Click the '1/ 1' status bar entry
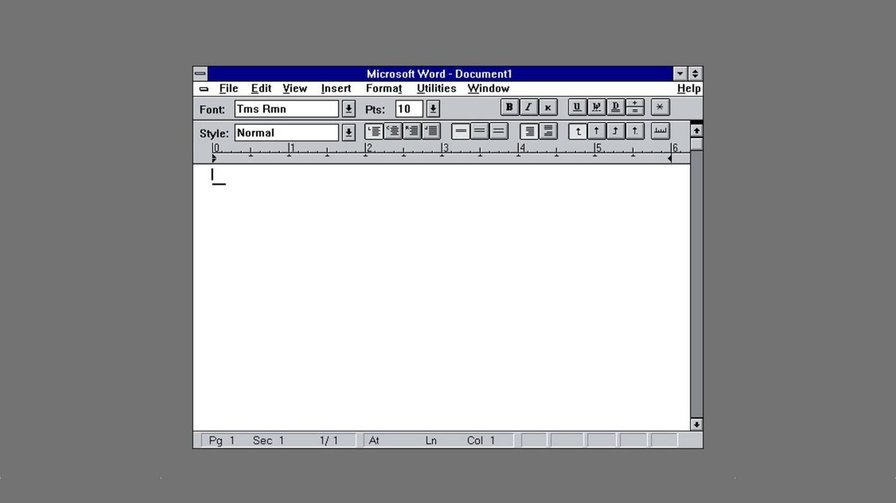 (x=329, y=441)
